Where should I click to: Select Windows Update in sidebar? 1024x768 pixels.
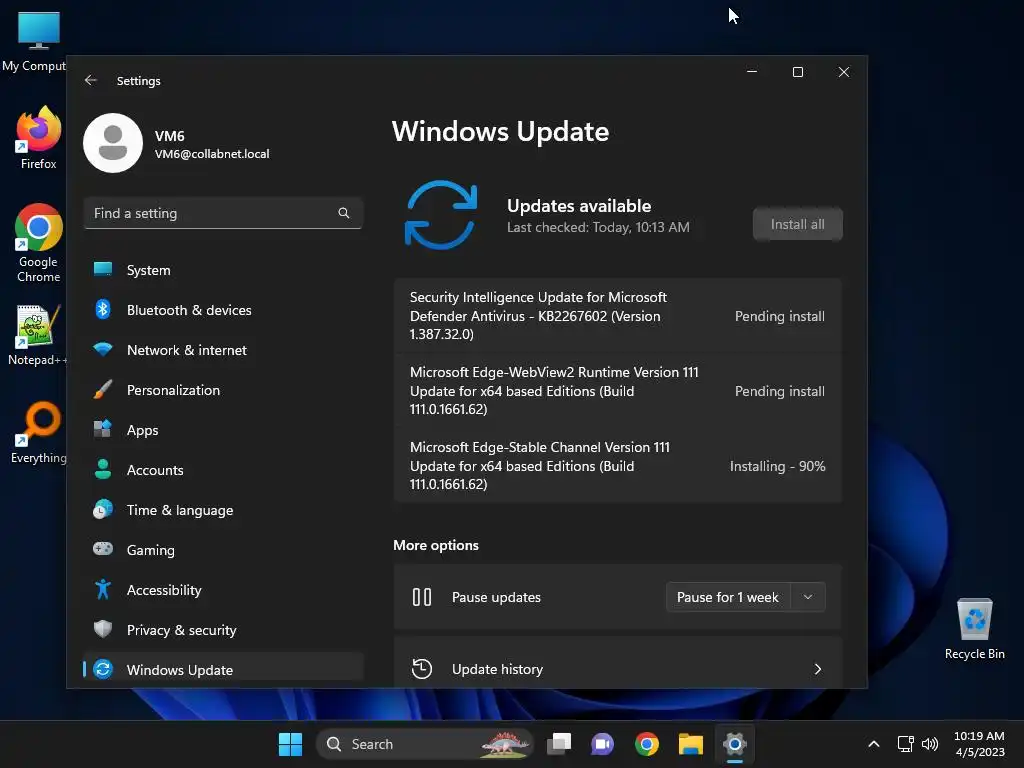(x=223, y=669)
